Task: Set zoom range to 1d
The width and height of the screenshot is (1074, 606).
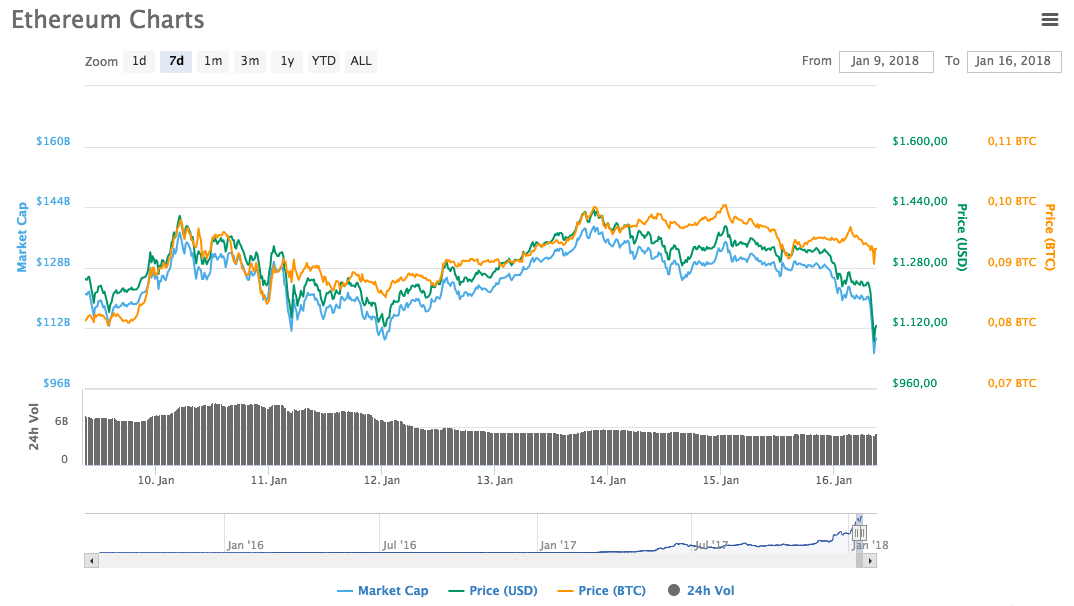Action: click(x=139, y=61)
